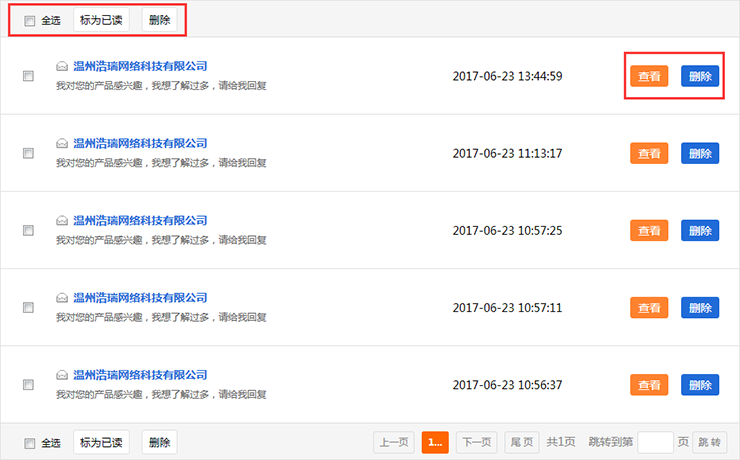Image resolution: width=740 pixels, height=460 pixels.
Task: Open company link in the 13:44:59 message
Action: (x=140, y=66)
